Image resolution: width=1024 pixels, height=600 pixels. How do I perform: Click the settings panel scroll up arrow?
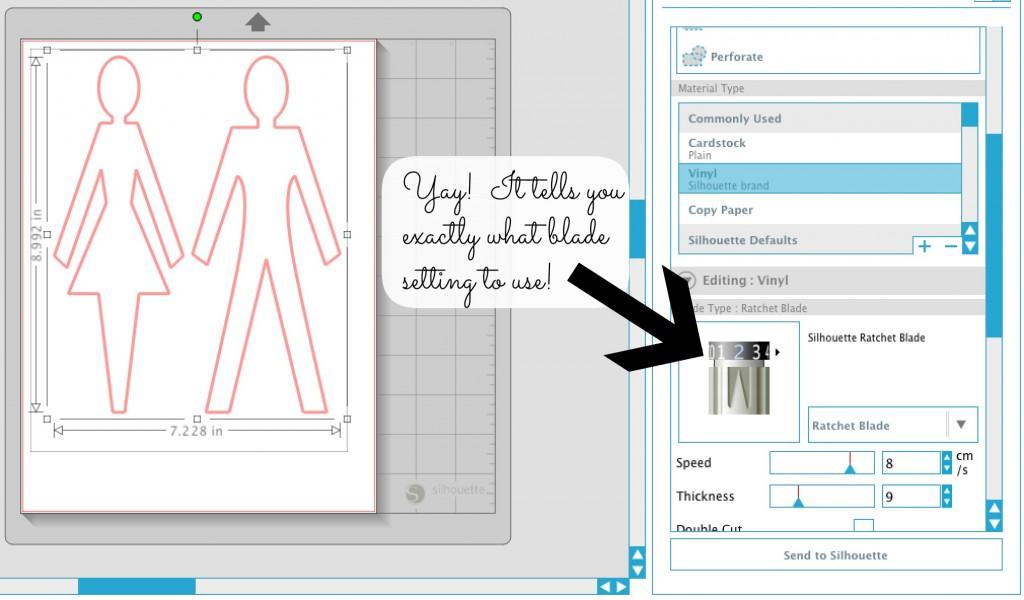click(994, 508)
